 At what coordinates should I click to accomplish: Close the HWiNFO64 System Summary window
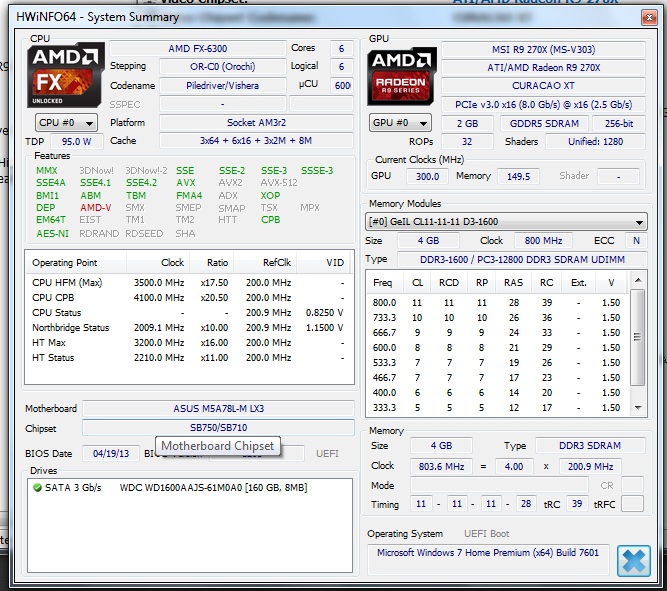[x=649, y=17]
